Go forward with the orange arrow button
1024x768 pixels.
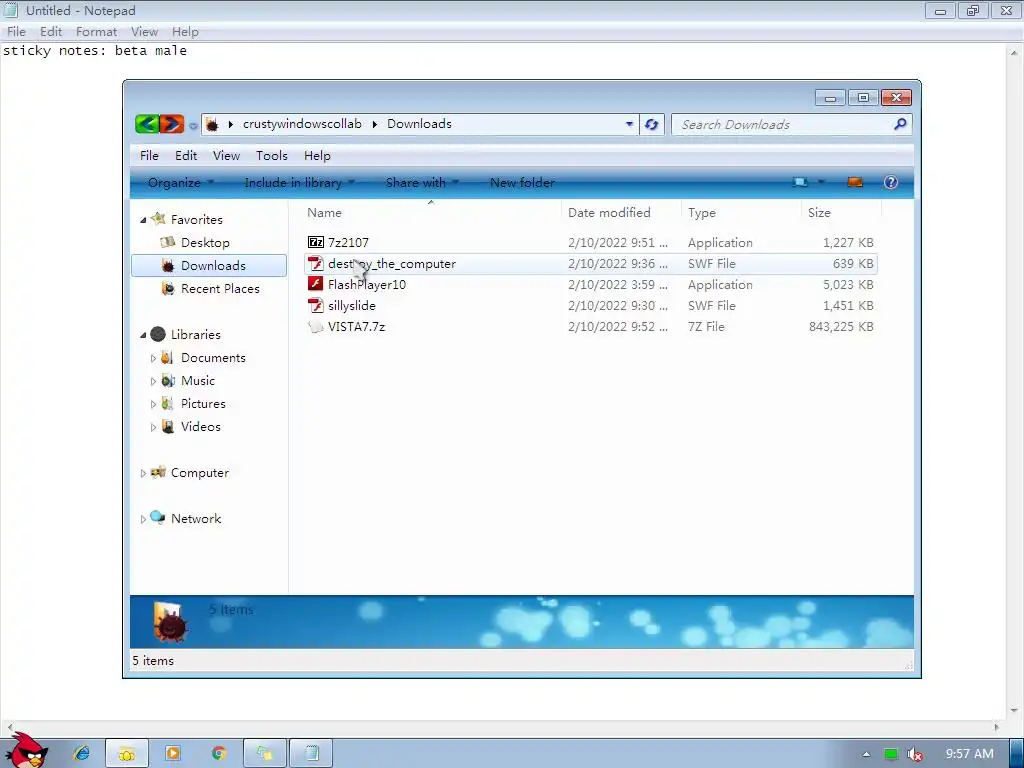point(172,123)
